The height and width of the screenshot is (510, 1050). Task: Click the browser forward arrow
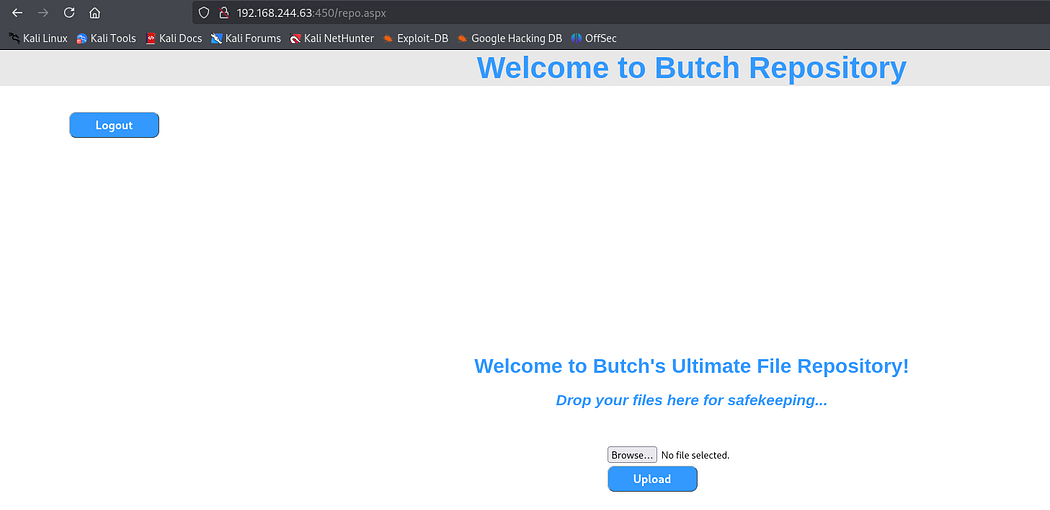[43, 13]
